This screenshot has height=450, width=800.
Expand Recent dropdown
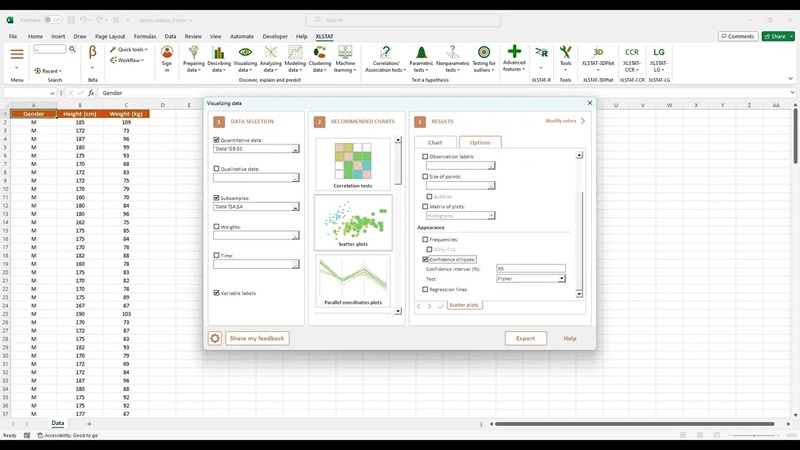click(48, 71)
